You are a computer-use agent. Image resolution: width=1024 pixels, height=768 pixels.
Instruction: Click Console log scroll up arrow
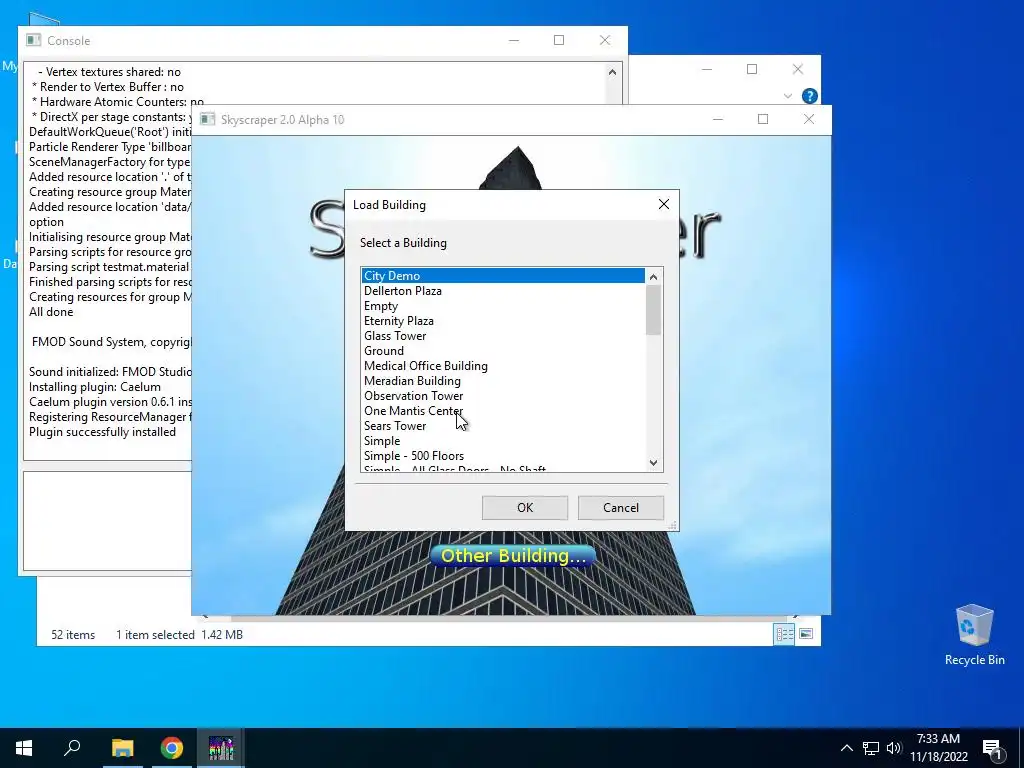[x=612, y=72]
